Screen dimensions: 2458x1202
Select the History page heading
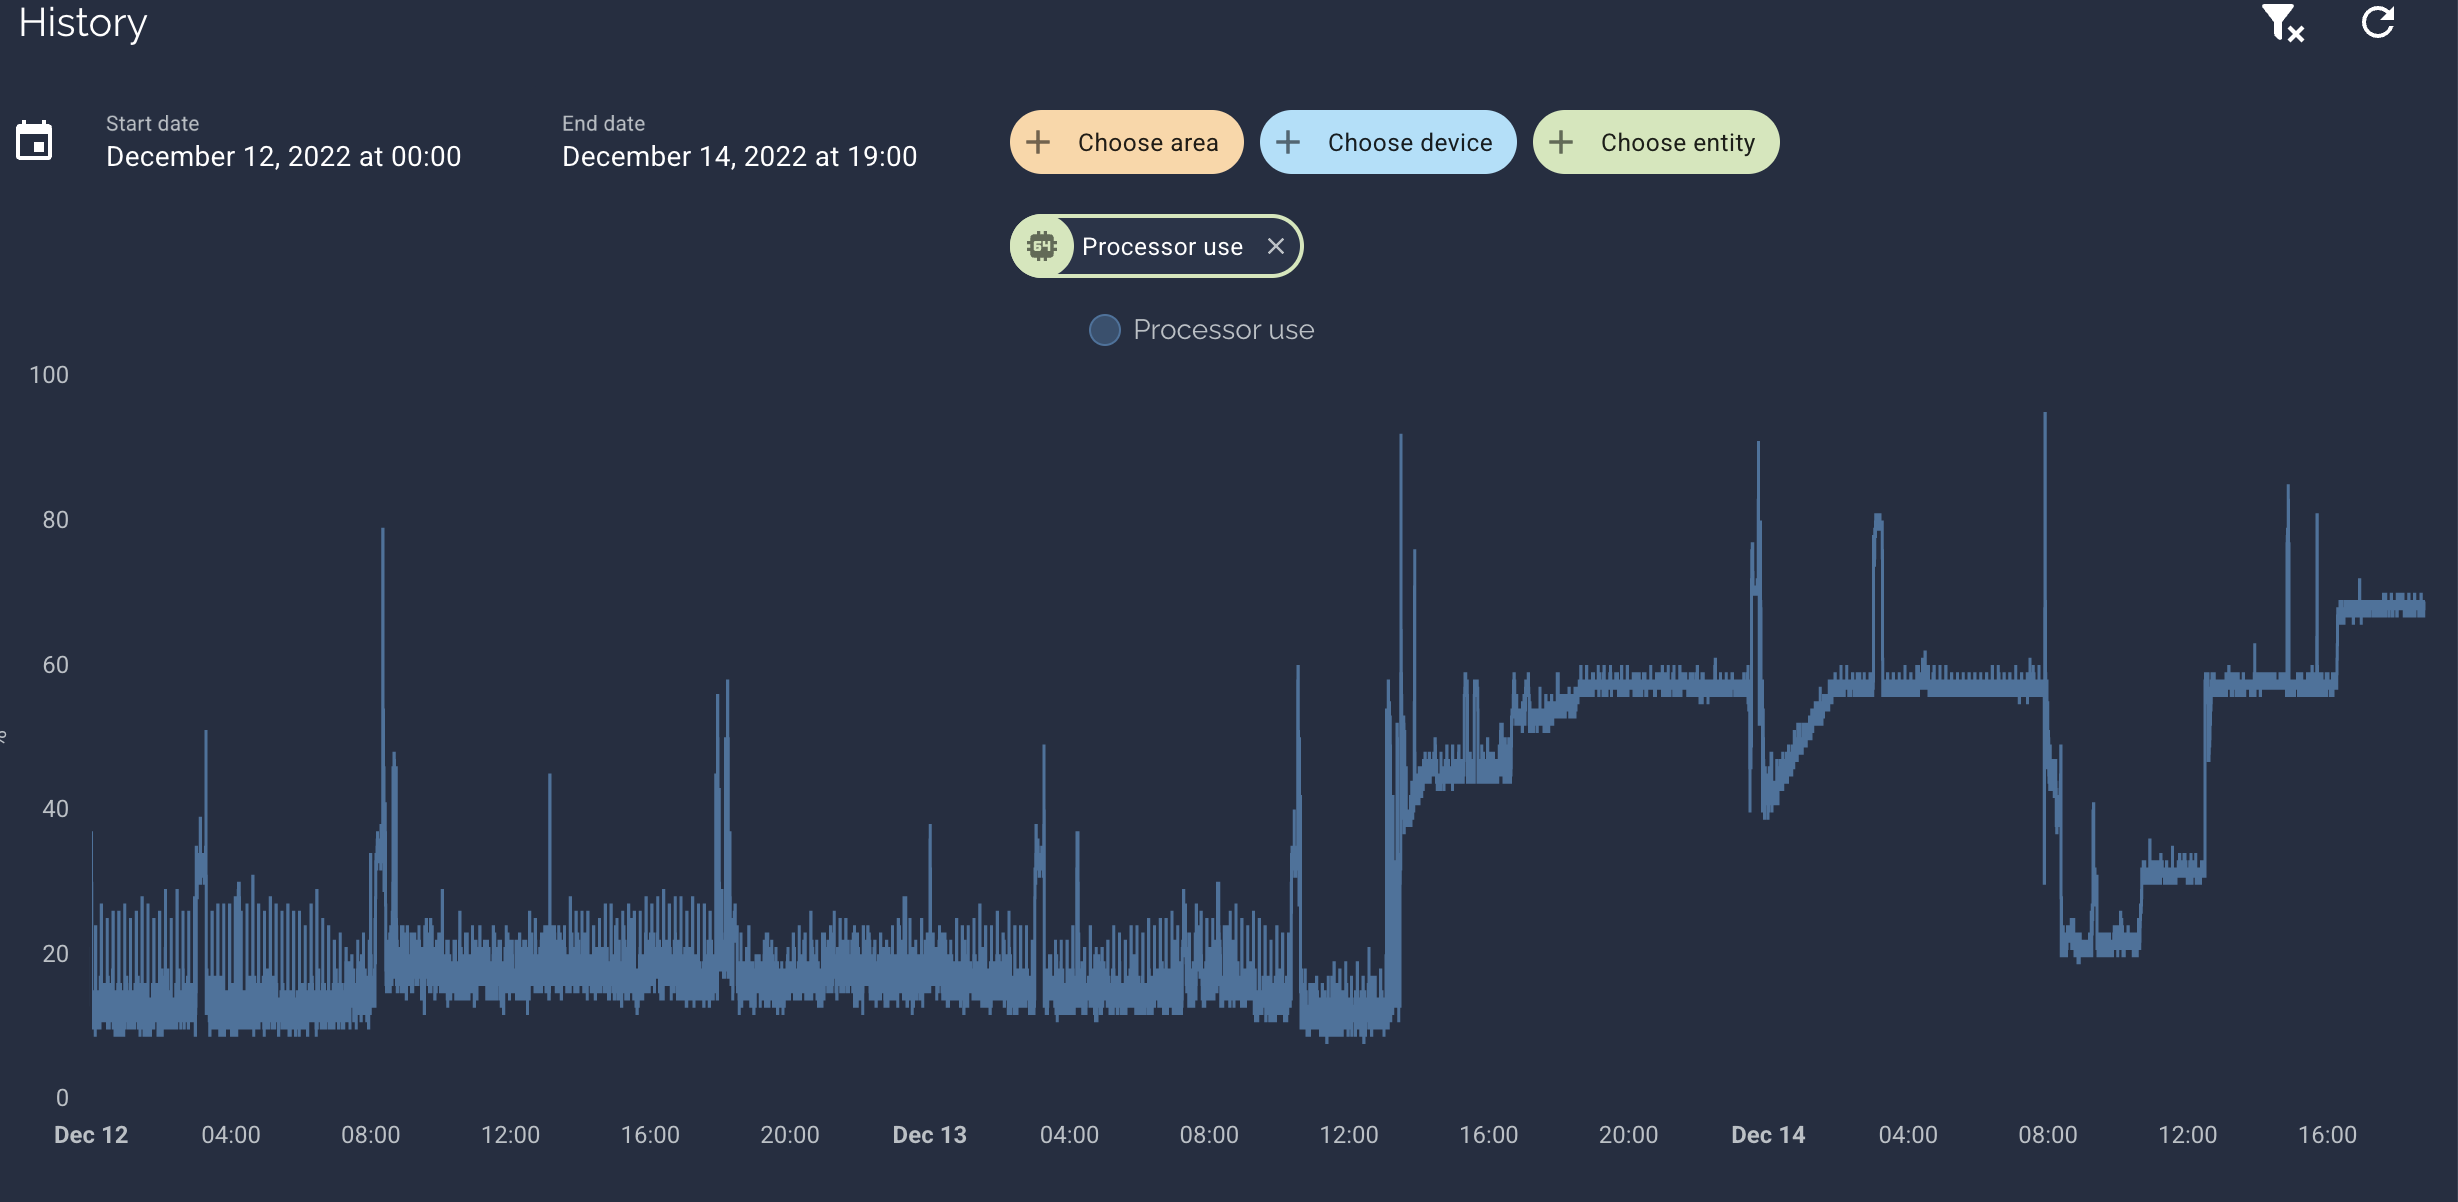point(83,22)
